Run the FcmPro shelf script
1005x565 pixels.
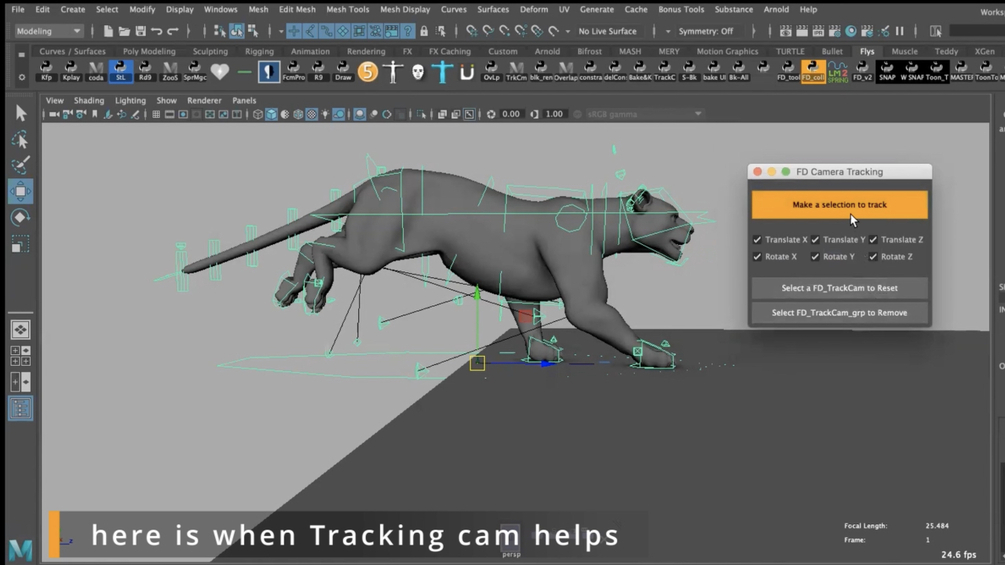coord(294,71)
